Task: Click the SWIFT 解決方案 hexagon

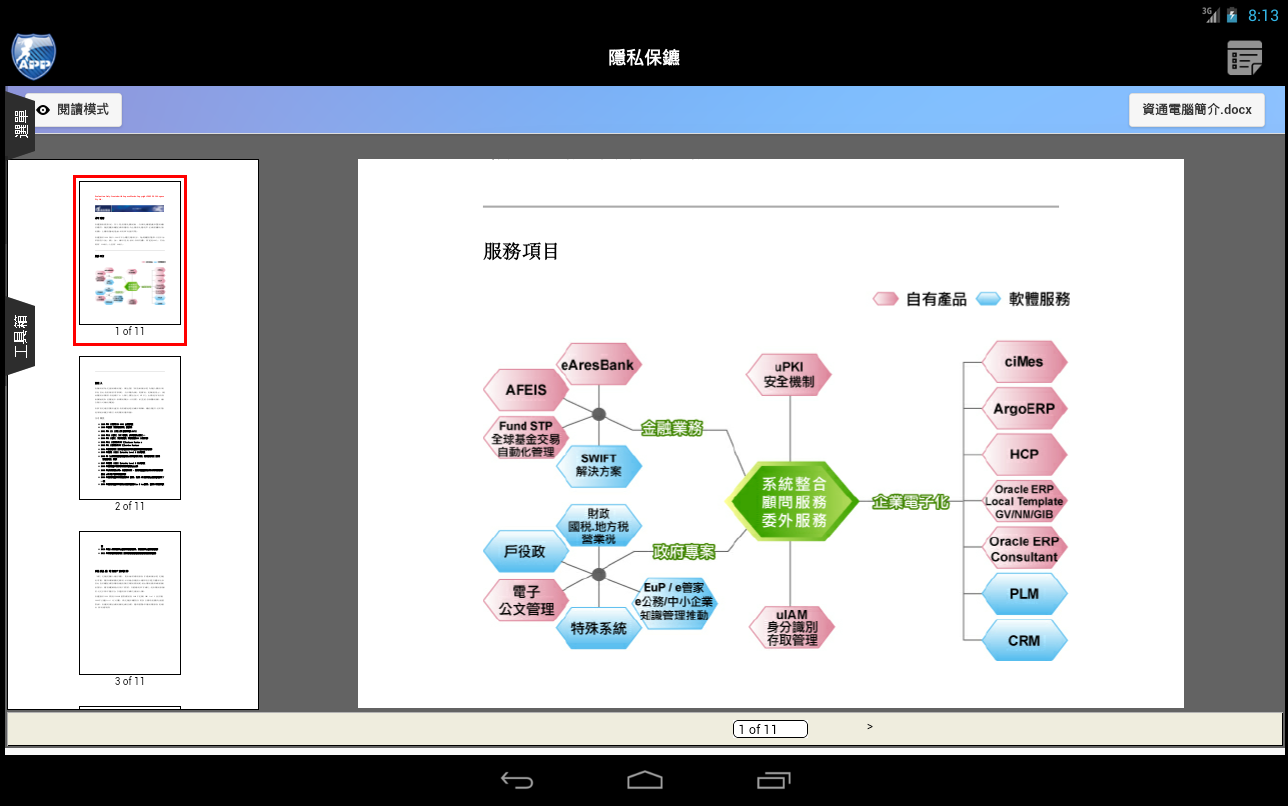Action: (598, 465)
